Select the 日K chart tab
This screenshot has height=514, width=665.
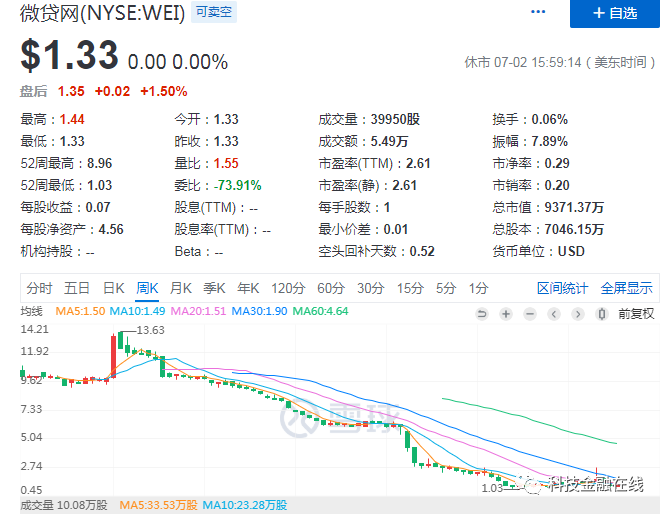pyautogui.click(x=114, y=288)
